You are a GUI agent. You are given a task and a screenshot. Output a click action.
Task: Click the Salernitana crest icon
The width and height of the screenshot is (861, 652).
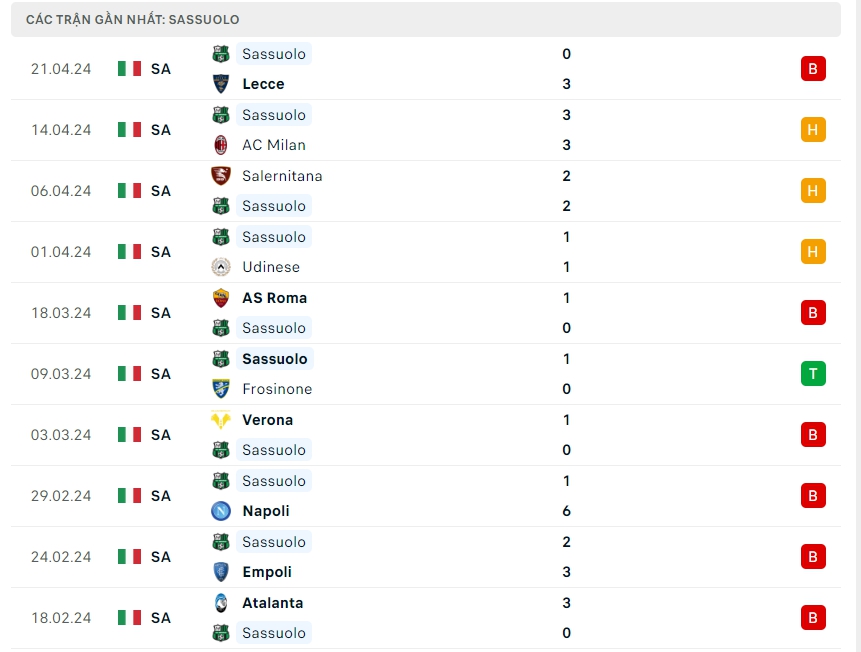(221, 176)
